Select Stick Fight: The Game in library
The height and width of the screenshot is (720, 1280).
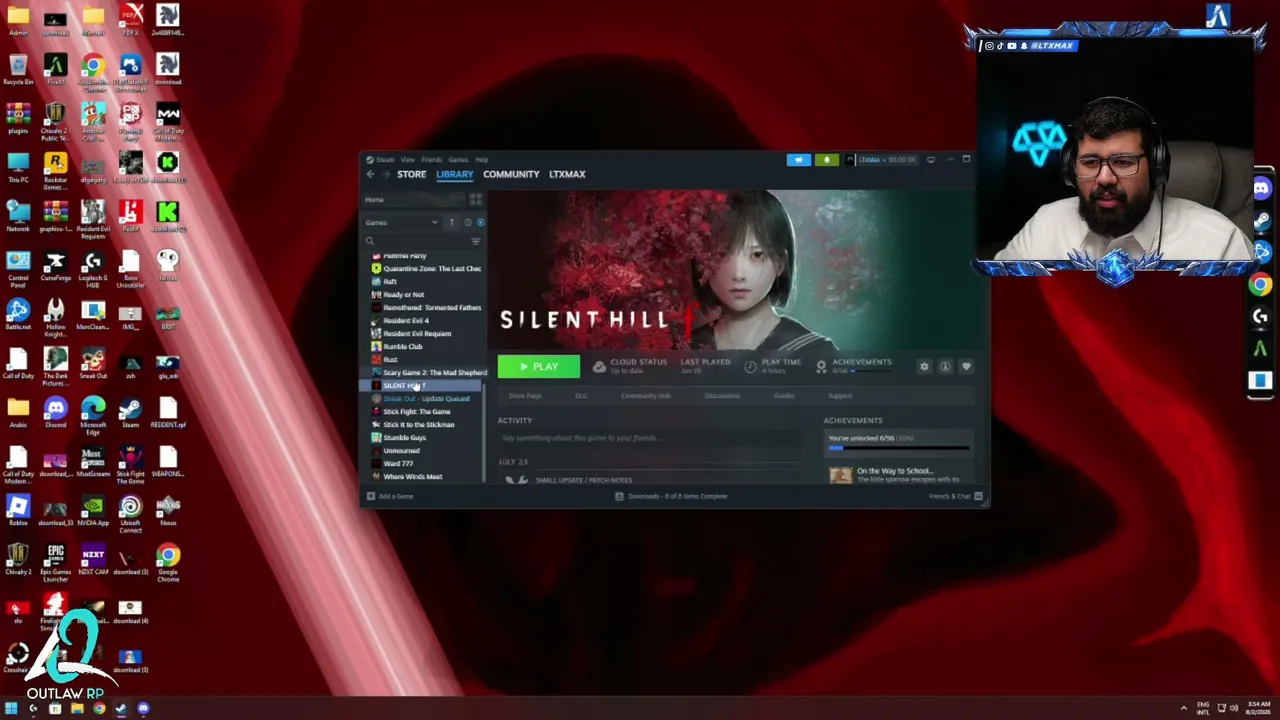point(417,412)
